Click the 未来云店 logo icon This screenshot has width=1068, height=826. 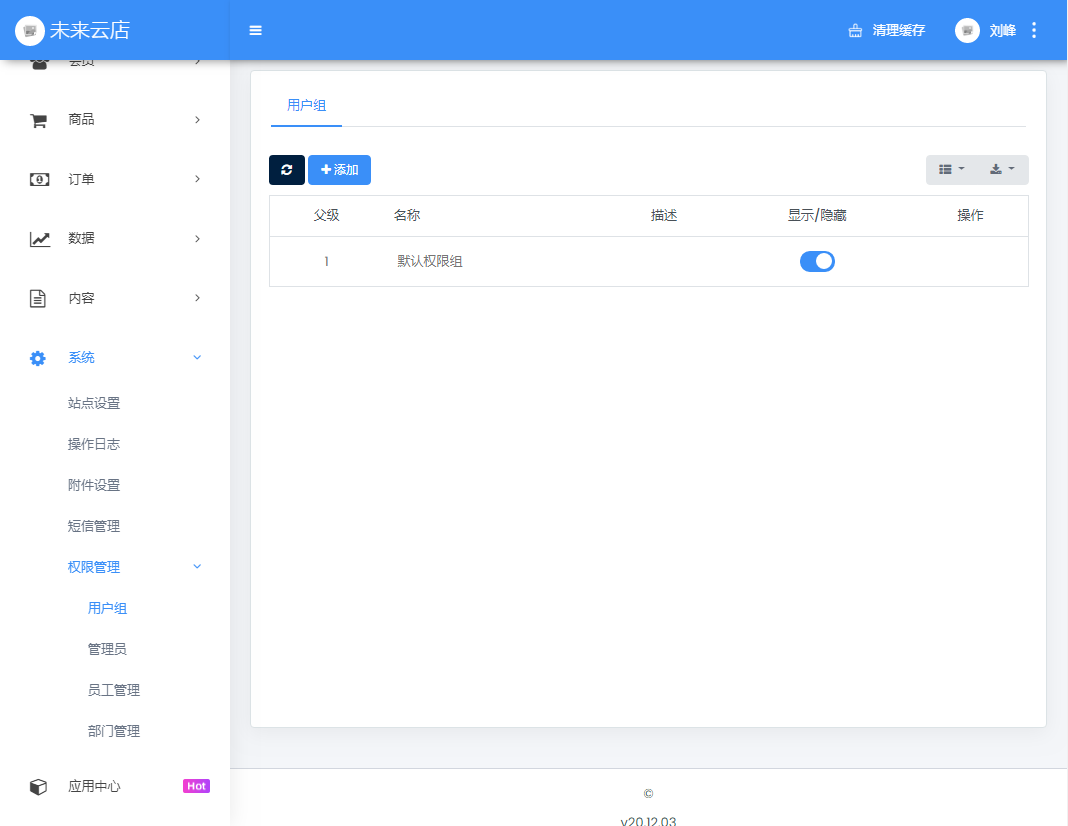(30, 30)
